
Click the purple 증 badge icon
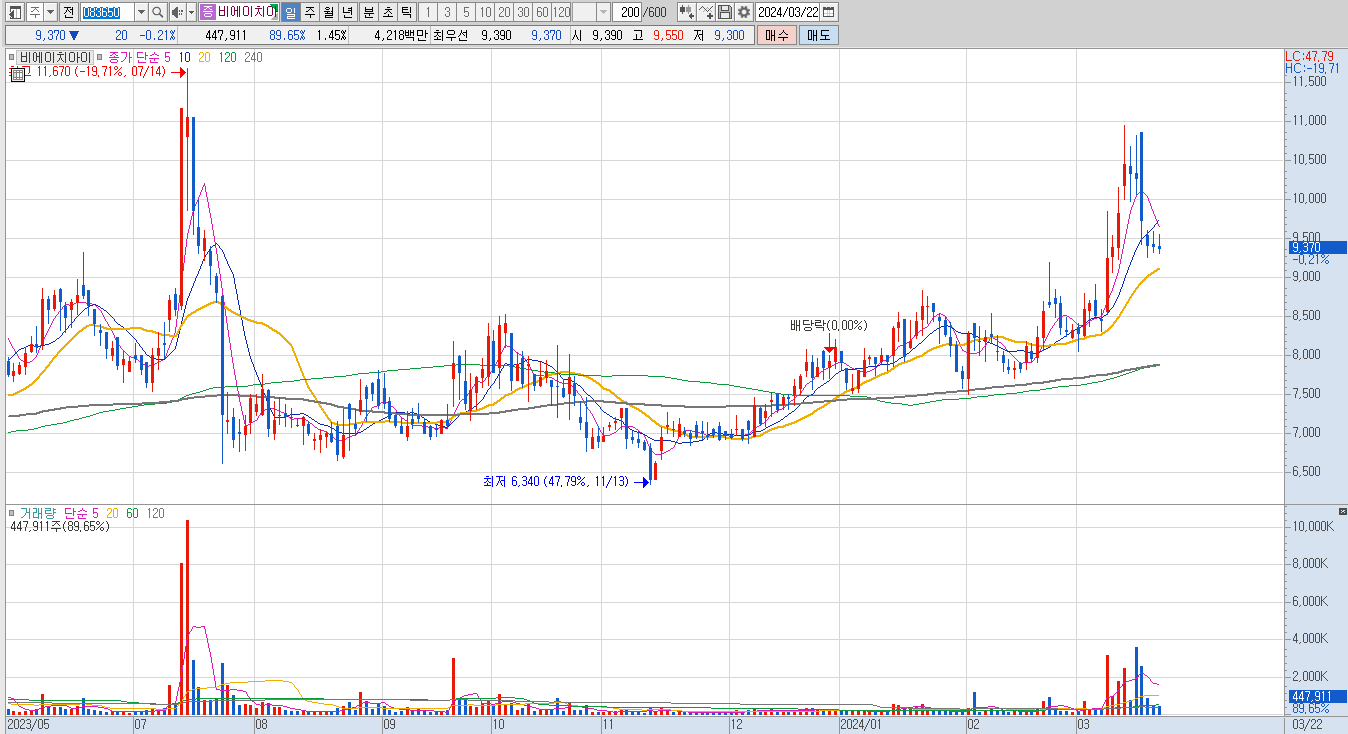(x=207, y=12)
